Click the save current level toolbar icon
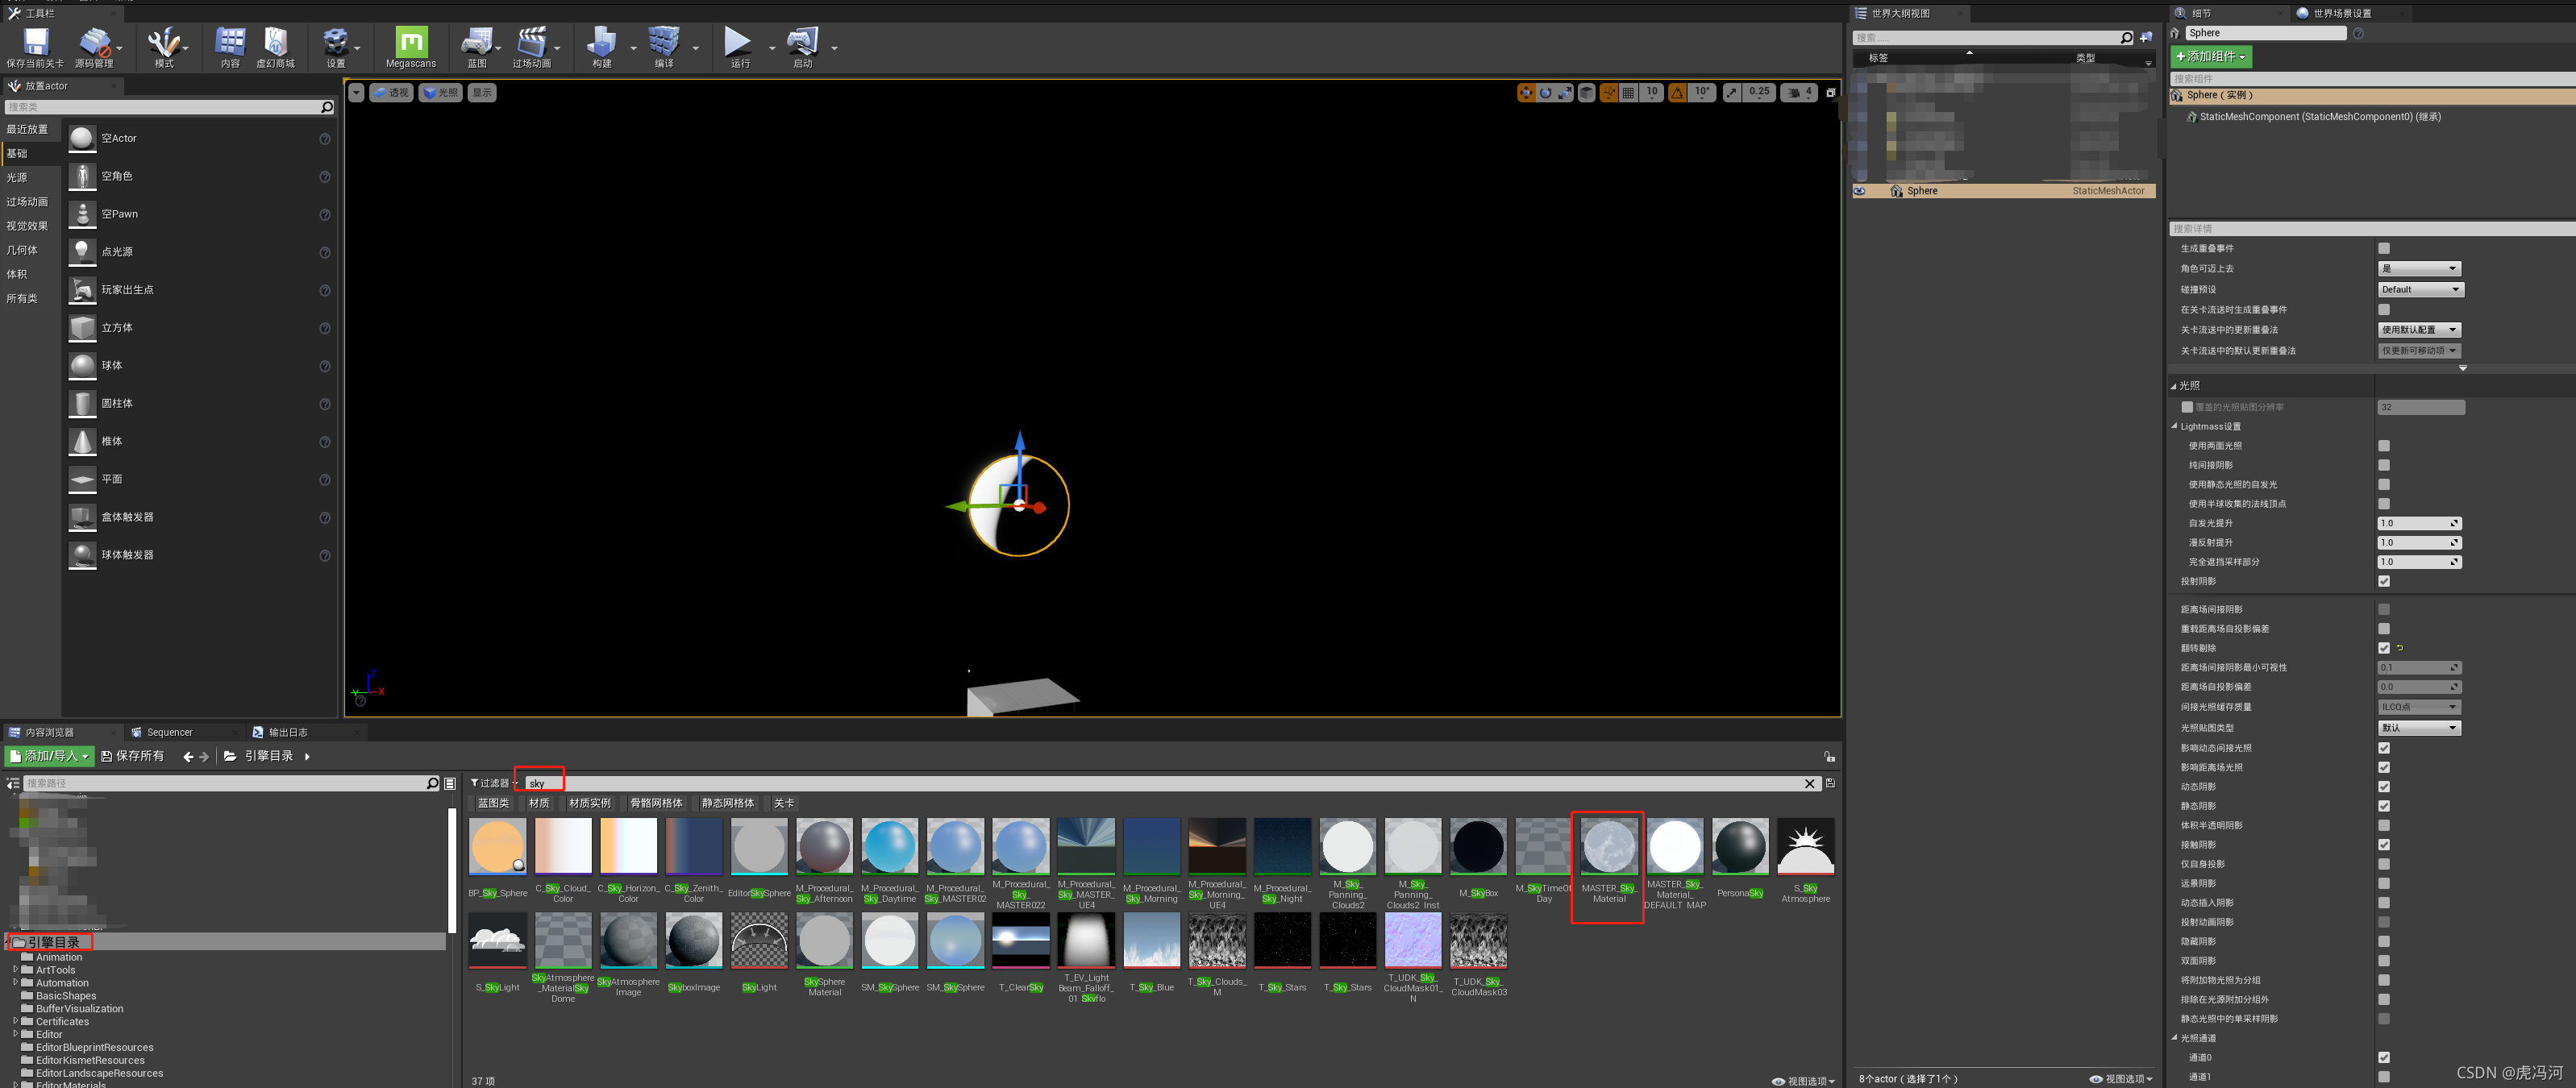 click(x=36, y=42)
